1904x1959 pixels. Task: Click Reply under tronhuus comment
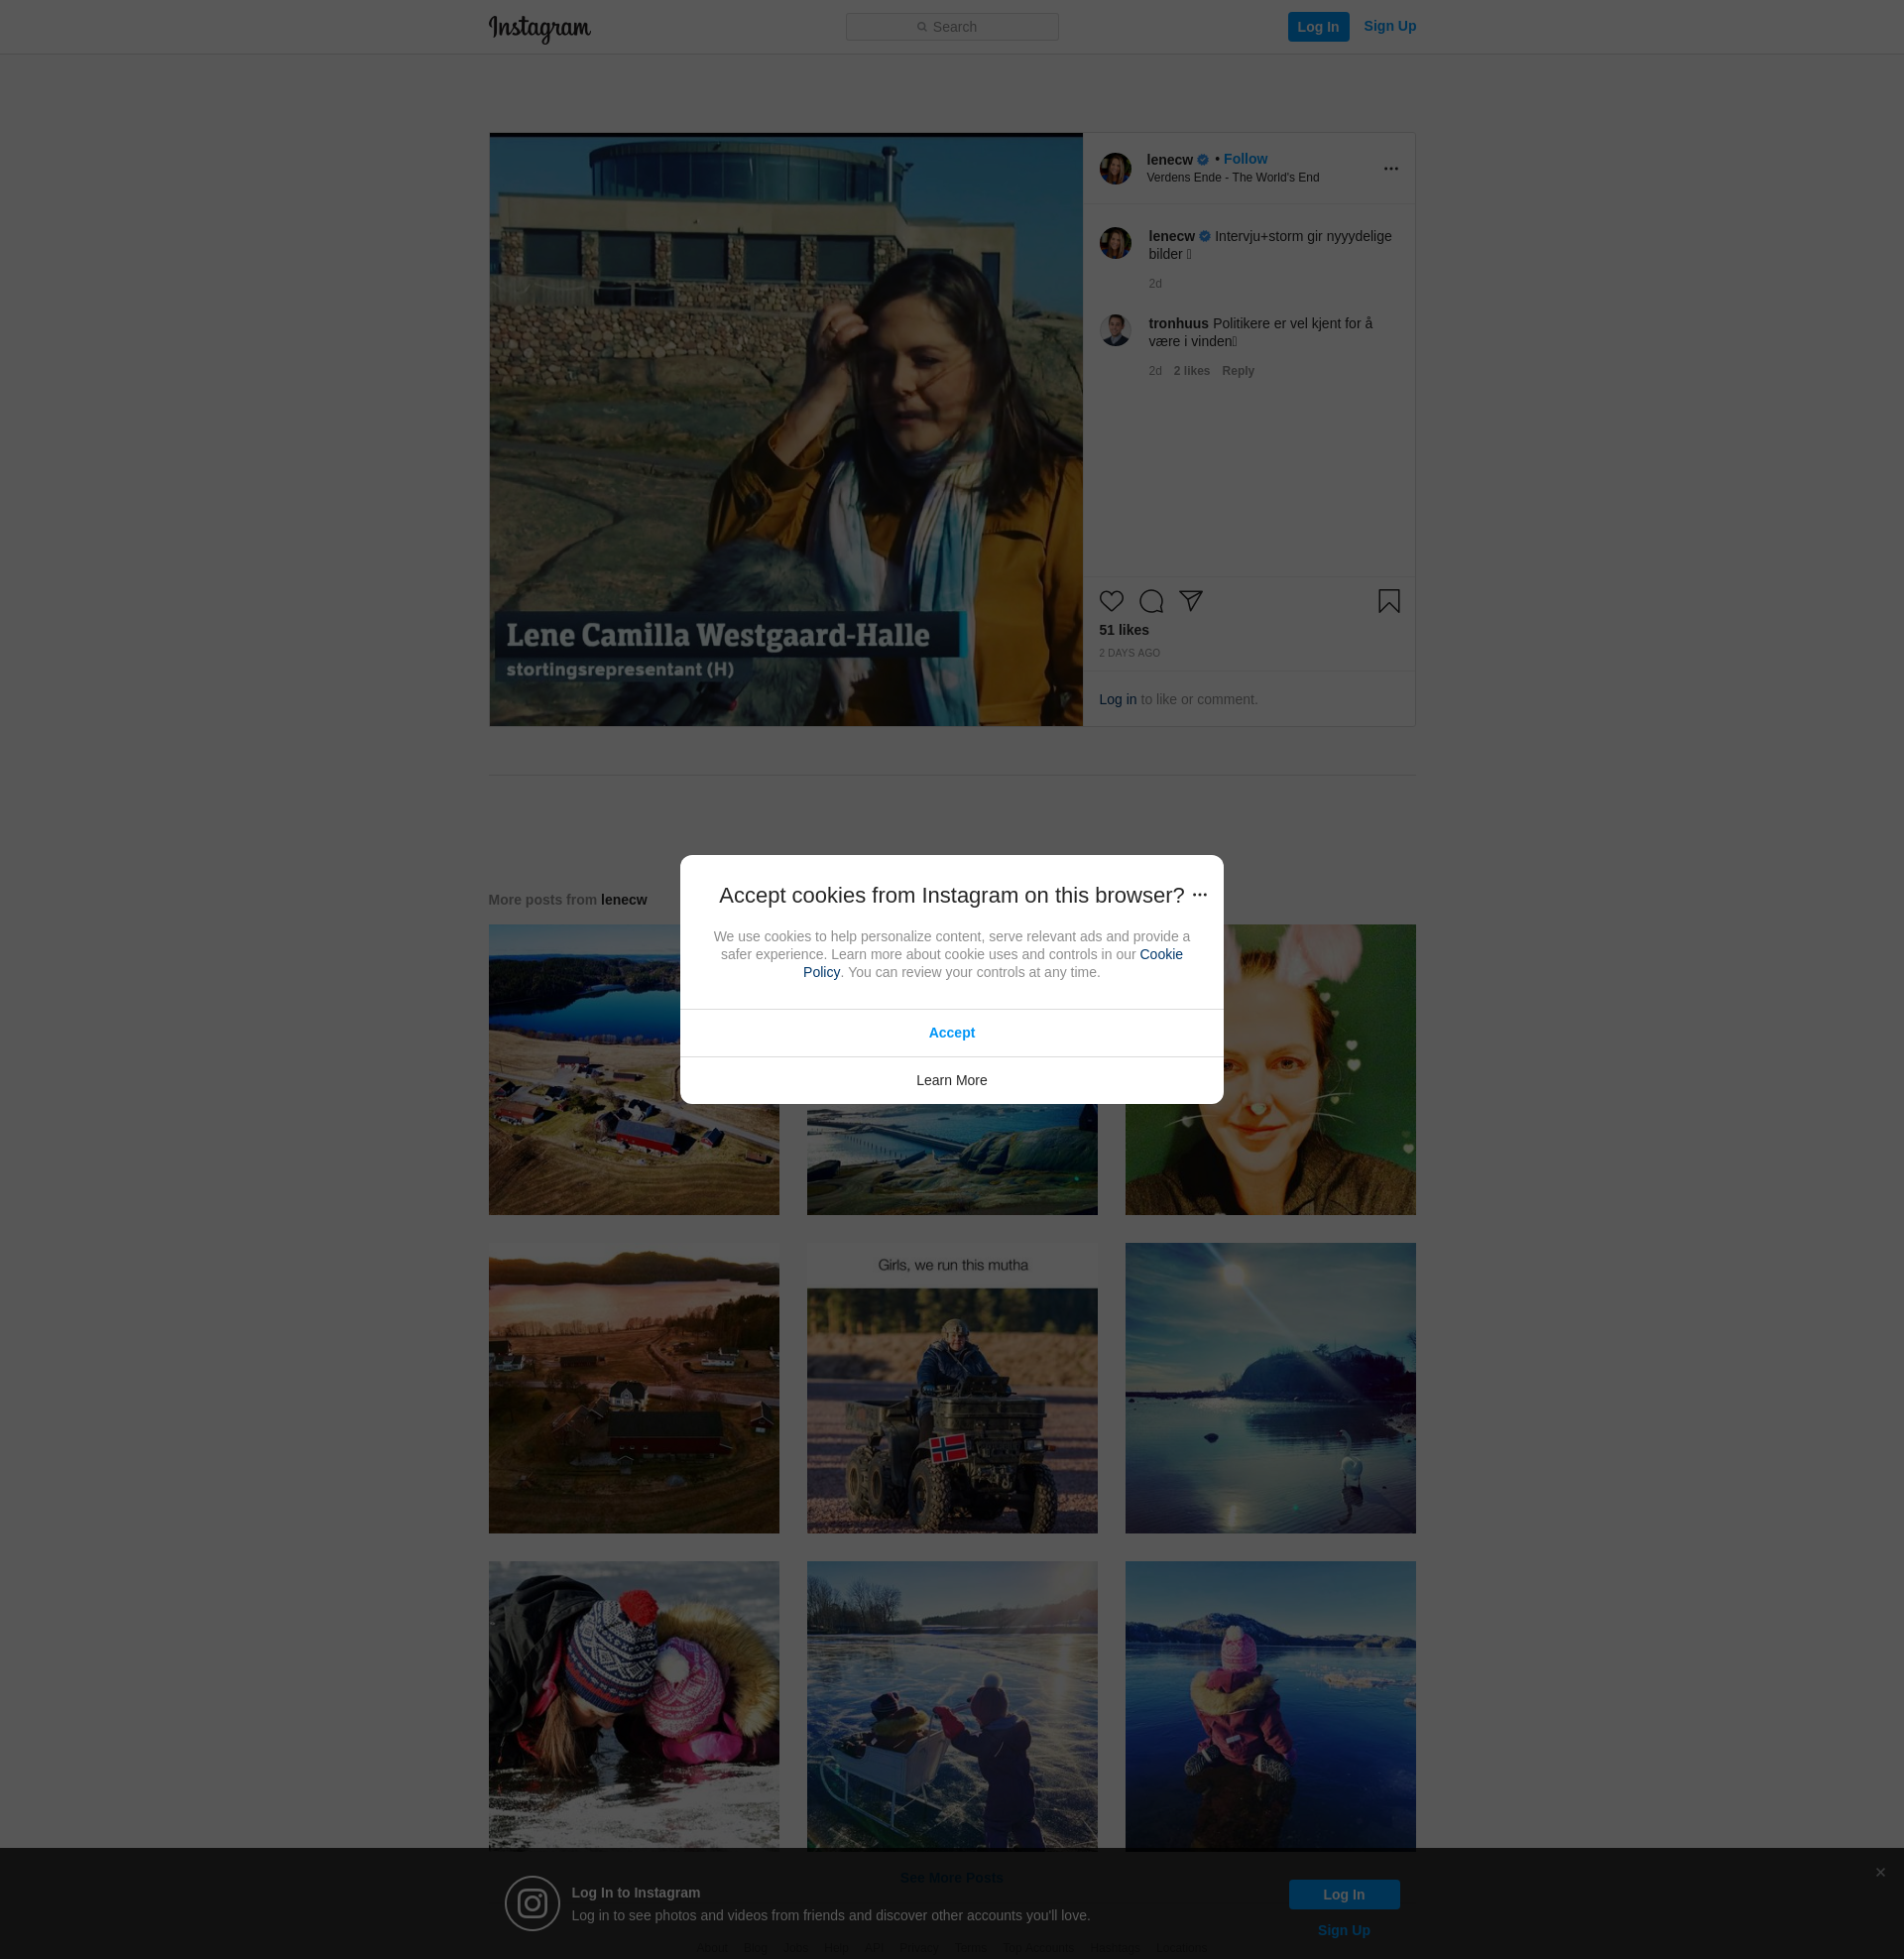[1237, 371]
